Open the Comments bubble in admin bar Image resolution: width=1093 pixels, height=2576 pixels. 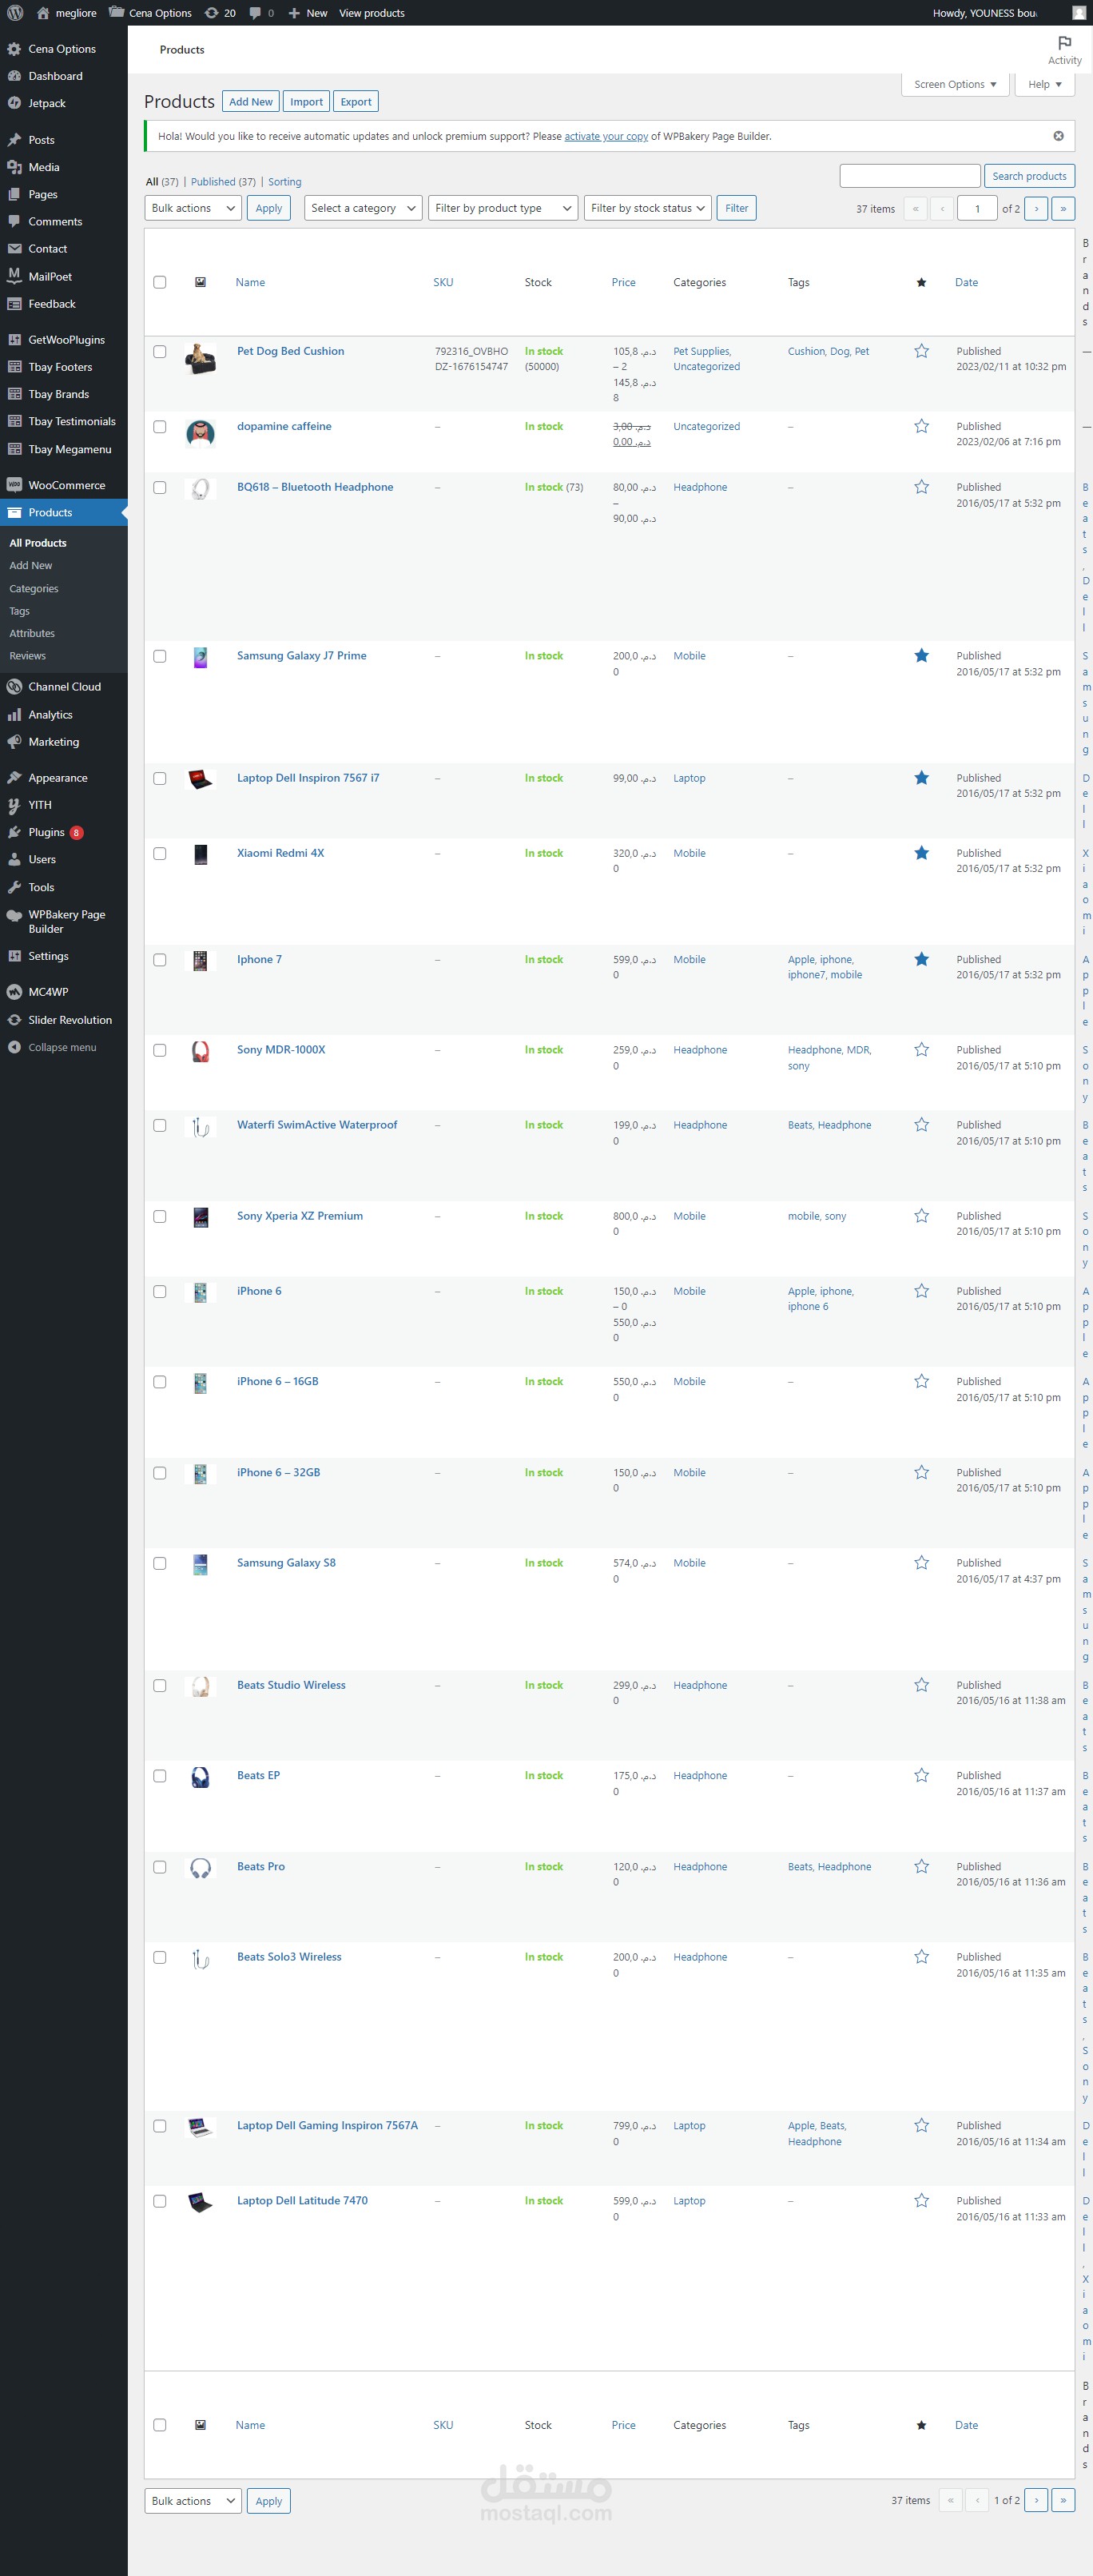pos(262,13)
